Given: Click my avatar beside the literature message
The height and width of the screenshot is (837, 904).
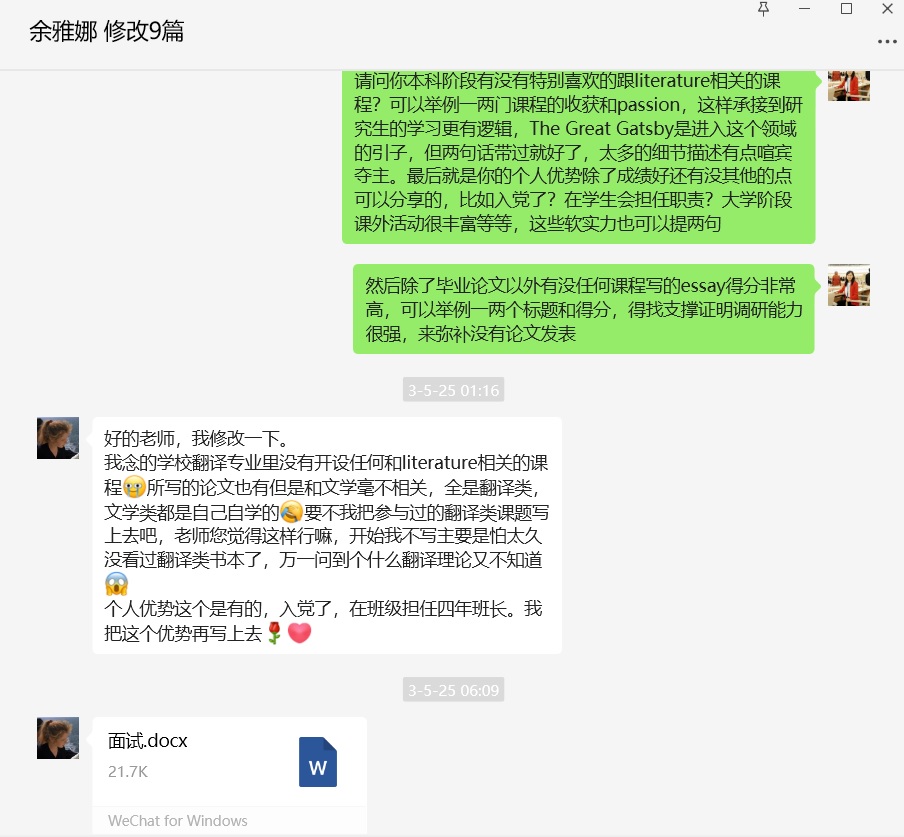Looking at the screenshot, I should tap(849, 85).
